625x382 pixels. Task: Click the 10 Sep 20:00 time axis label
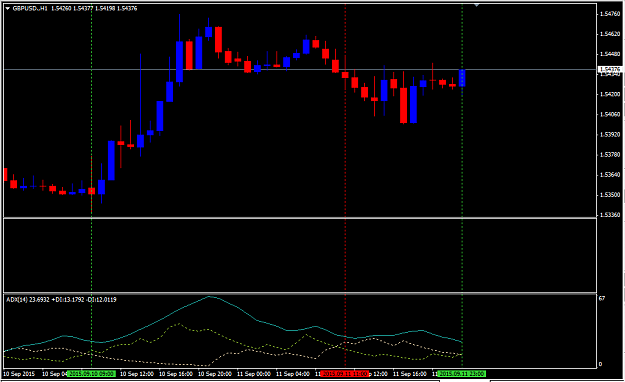(x=215, y=374)
